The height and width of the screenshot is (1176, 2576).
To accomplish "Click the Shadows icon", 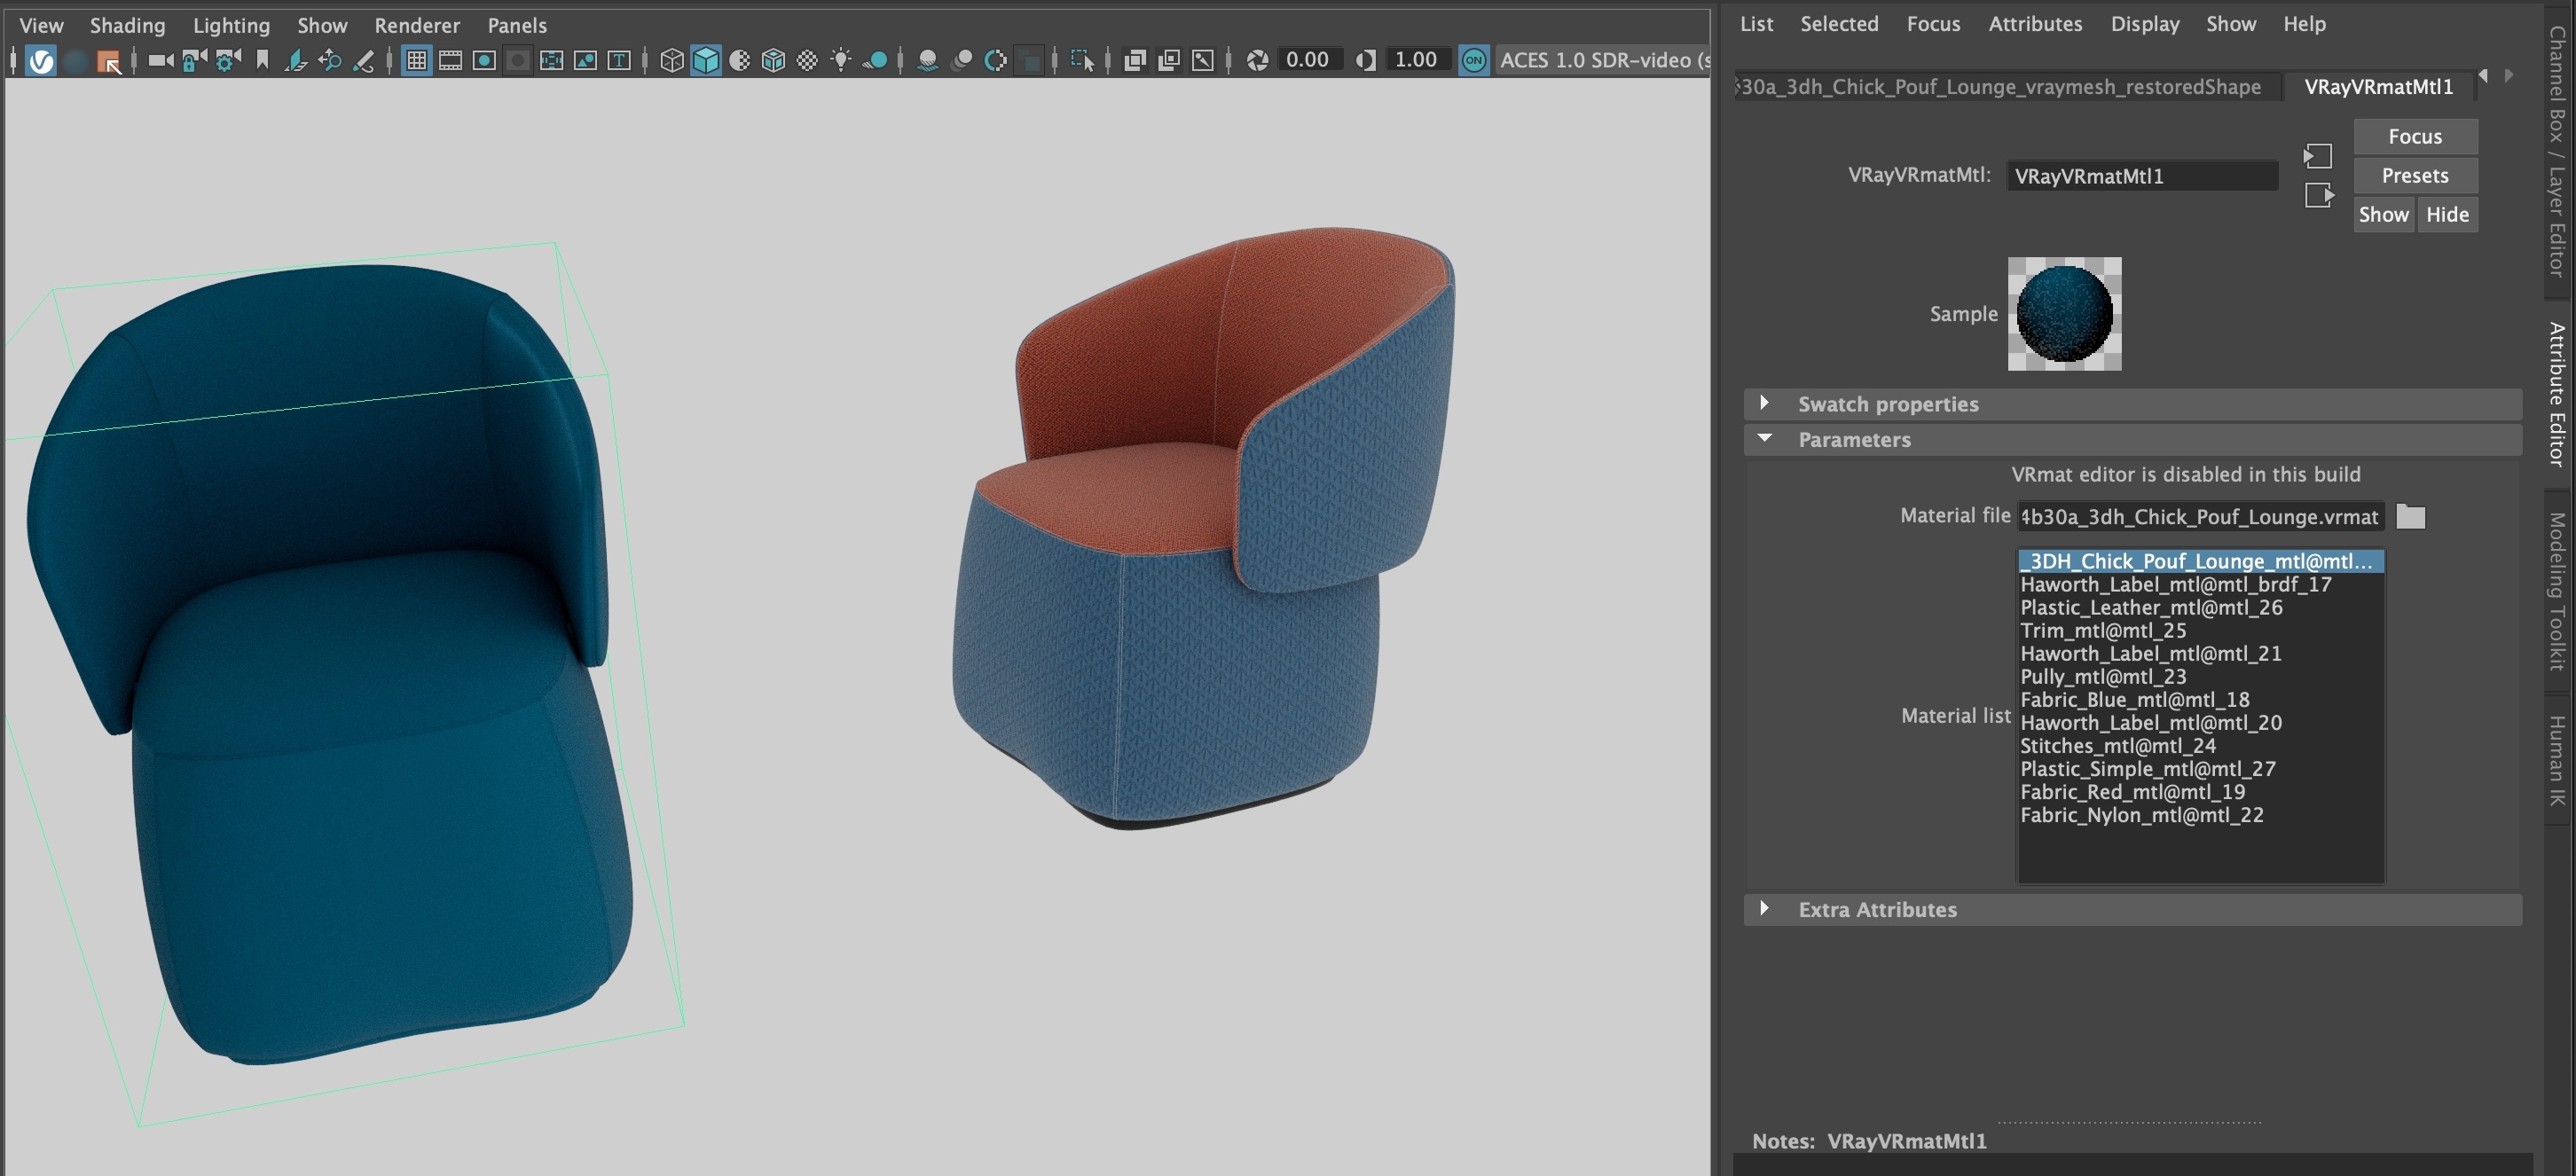I will tap(875, 61).
